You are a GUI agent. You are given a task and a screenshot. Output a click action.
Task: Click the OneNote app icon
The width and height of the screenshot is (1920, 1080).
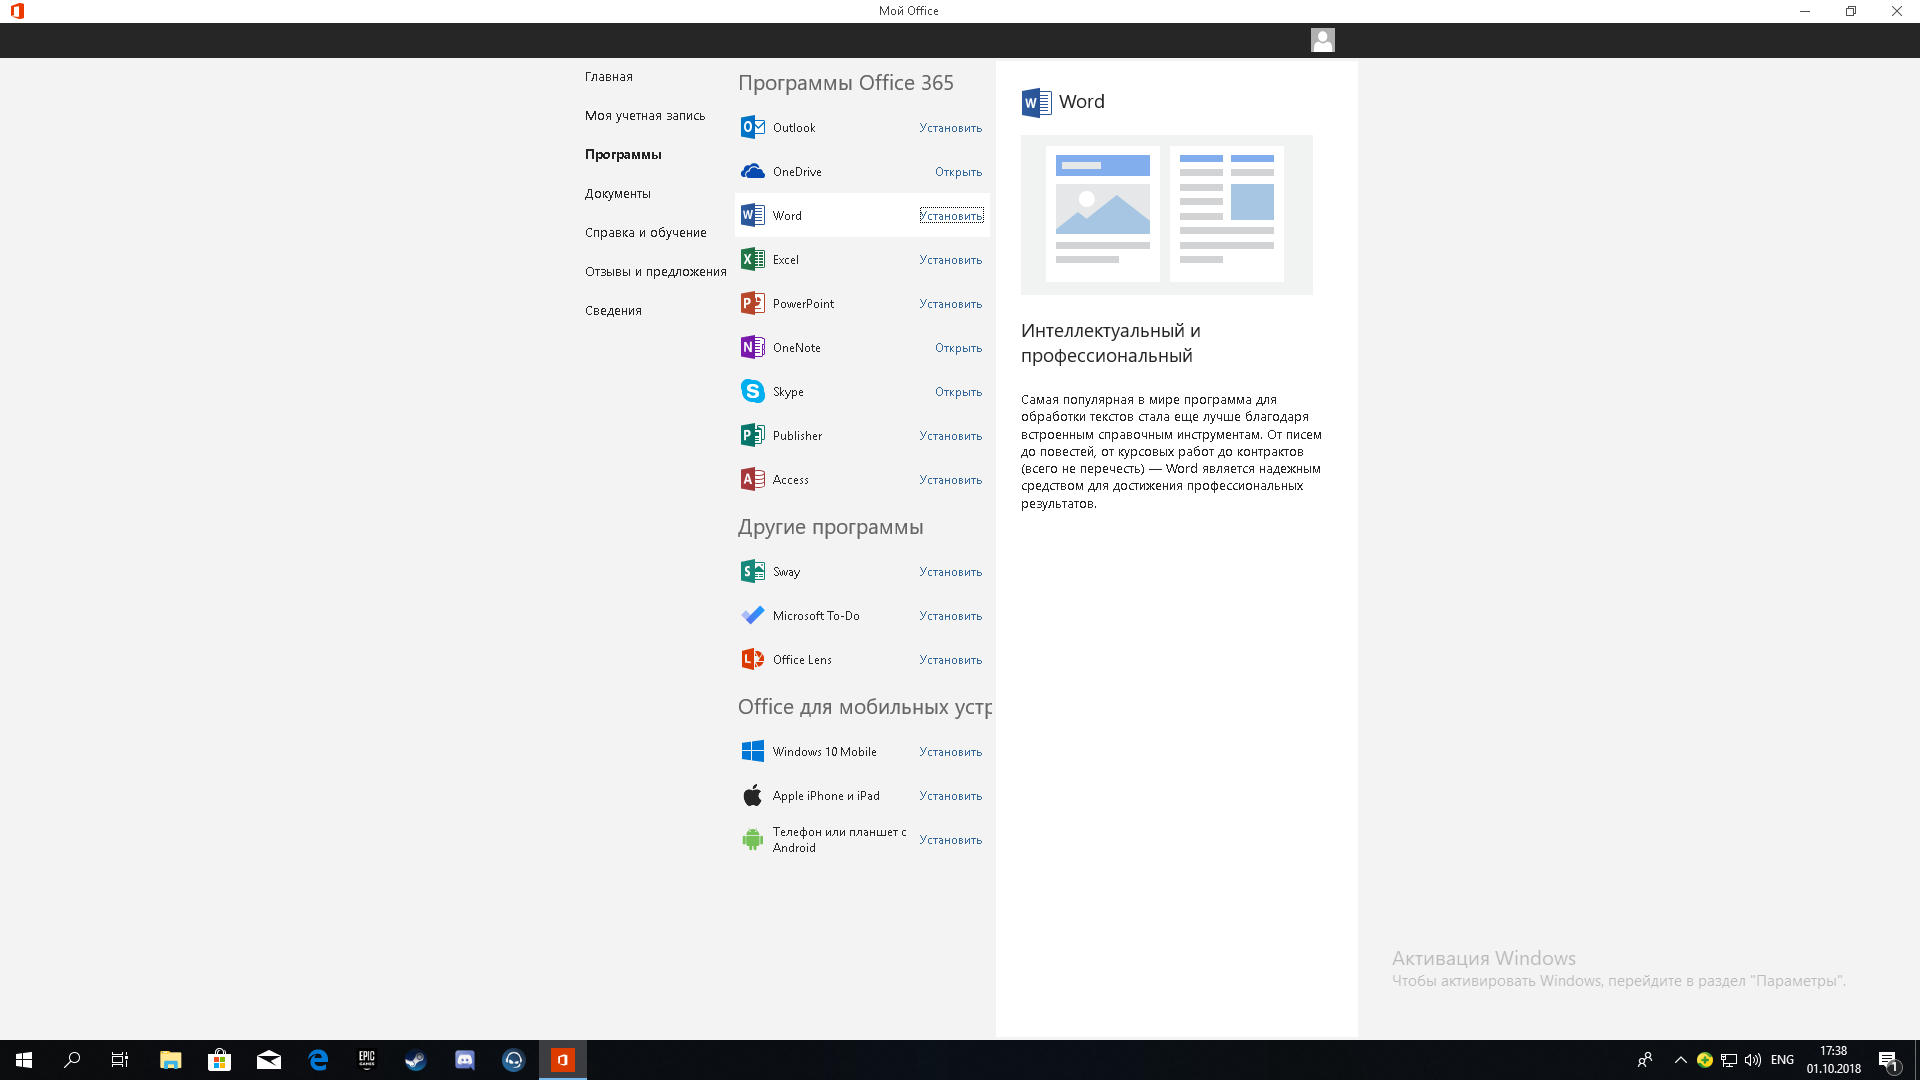(752, 348)
